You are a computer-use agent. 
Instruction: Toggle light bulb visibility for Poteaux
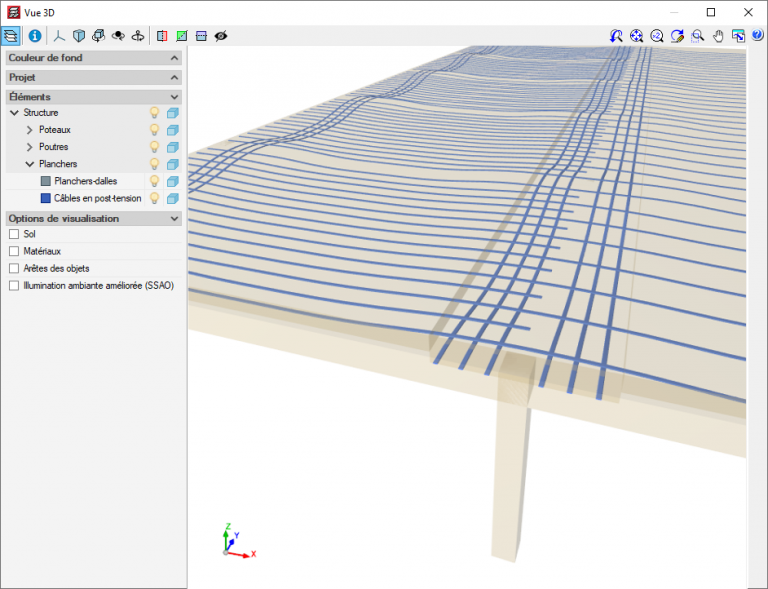click(x=154, y=130)
